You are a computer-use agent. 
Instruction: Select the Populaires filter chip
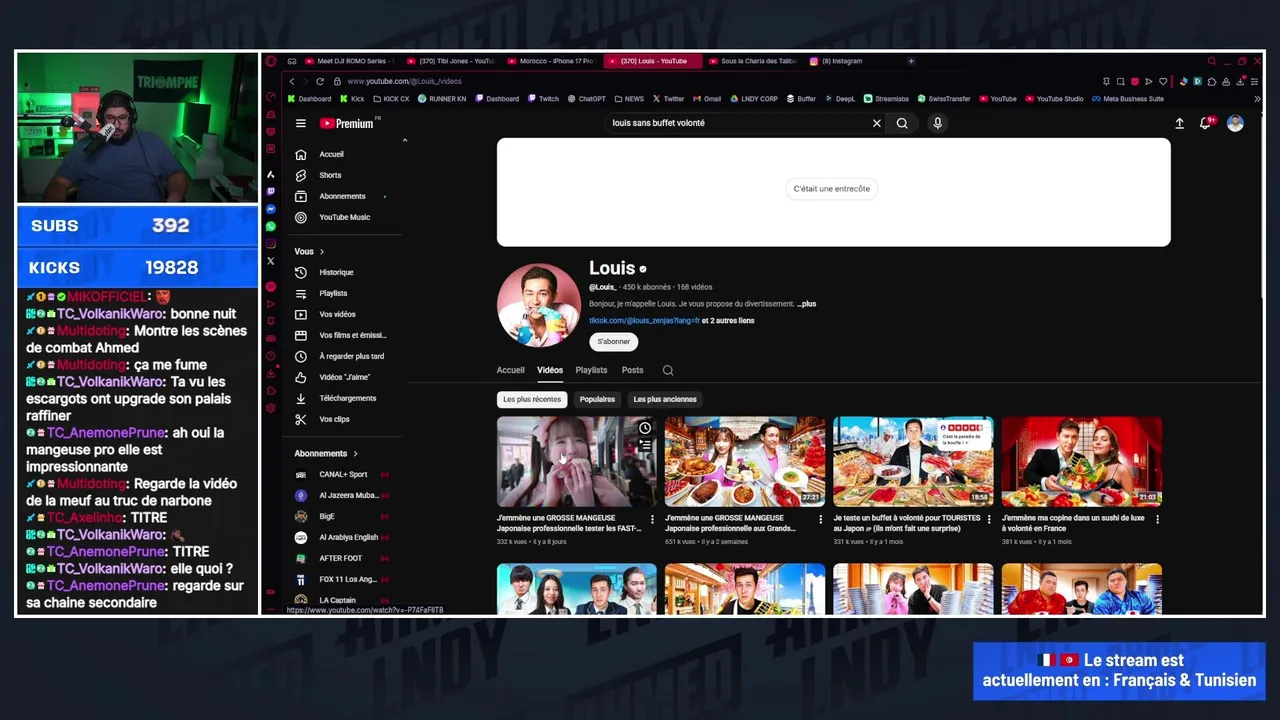coord(597,399)
